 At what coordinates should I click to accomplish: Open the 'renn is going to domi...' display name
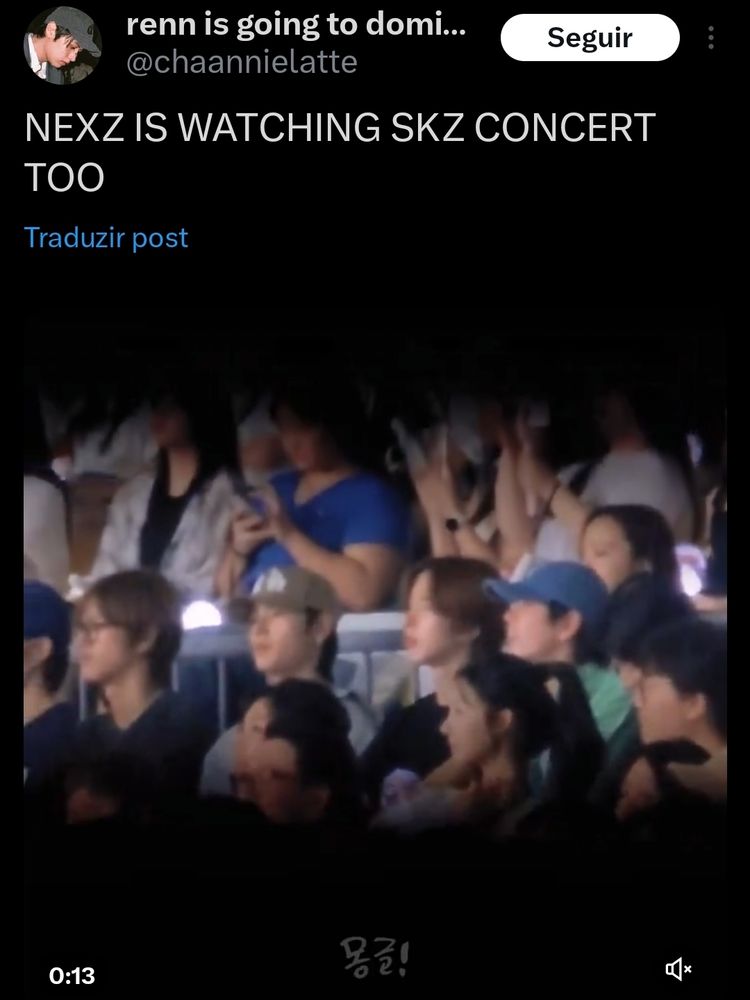[296, 26]
